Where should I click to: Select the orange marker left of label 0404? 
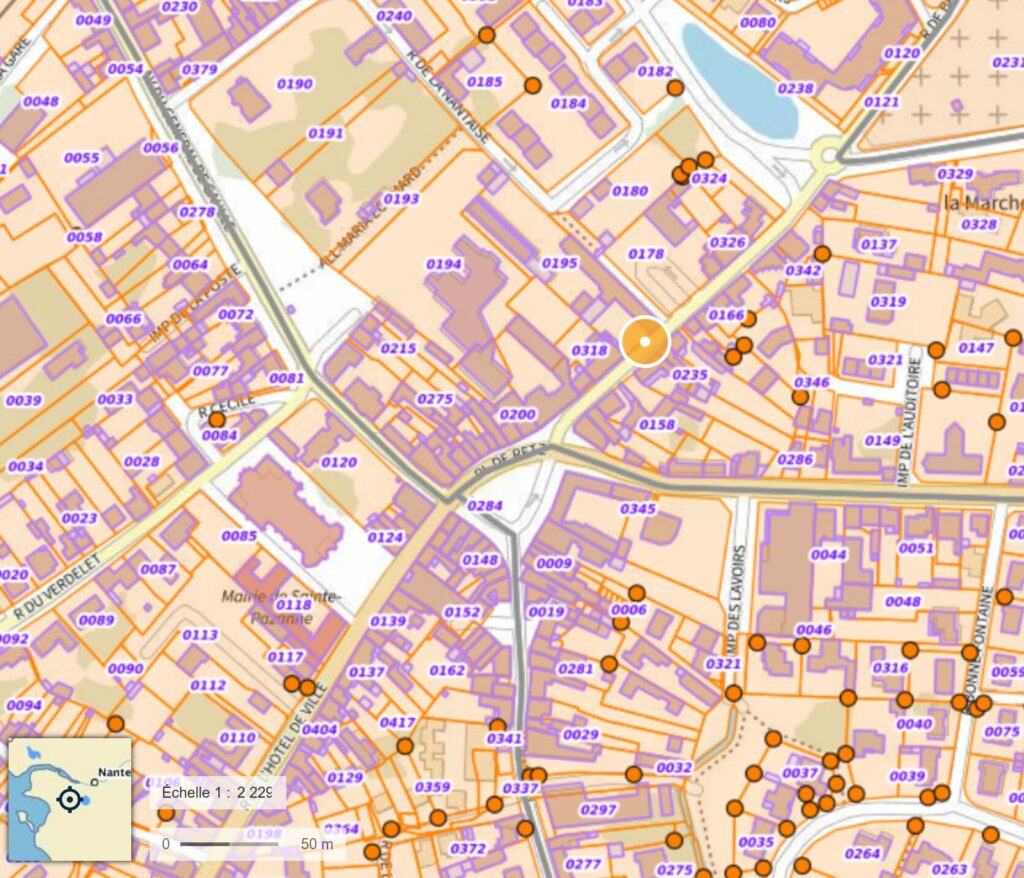click(307, 687)
